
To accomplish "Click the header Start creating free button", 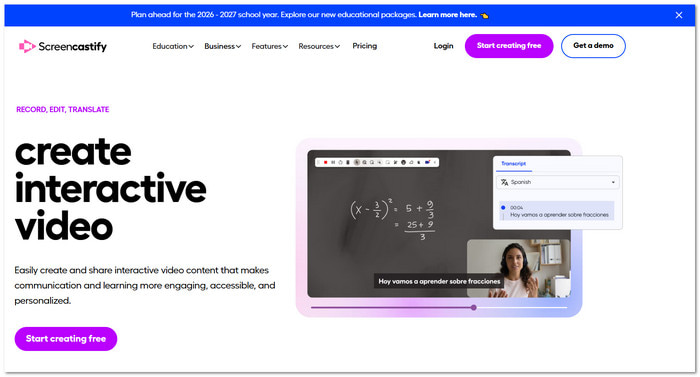I will click(509, 46).
